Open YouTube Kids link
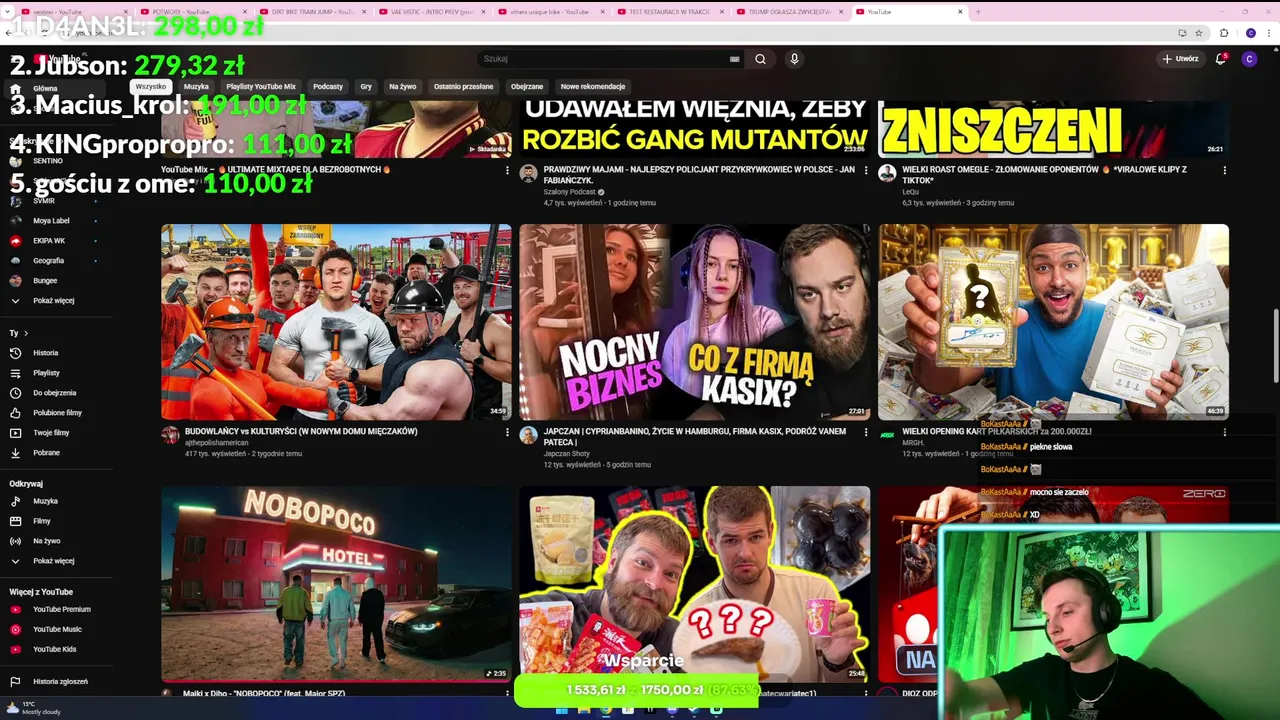1280x720 pixels. 54,649
